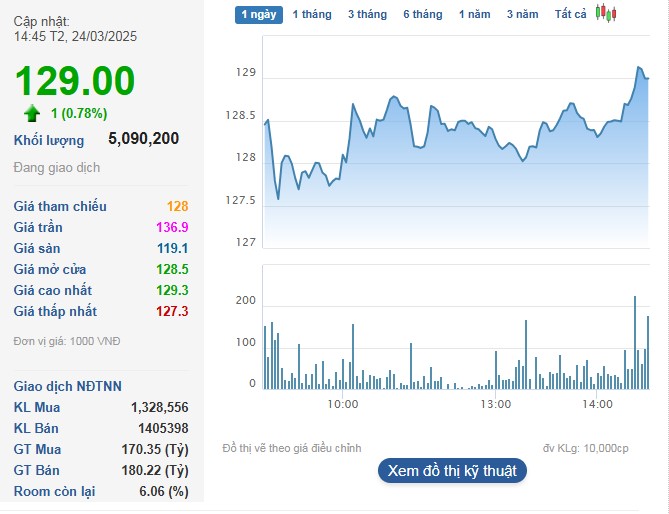Screen dimensions: 669x514
Task: Click the current price 129.00
Action: click(74, 81)
